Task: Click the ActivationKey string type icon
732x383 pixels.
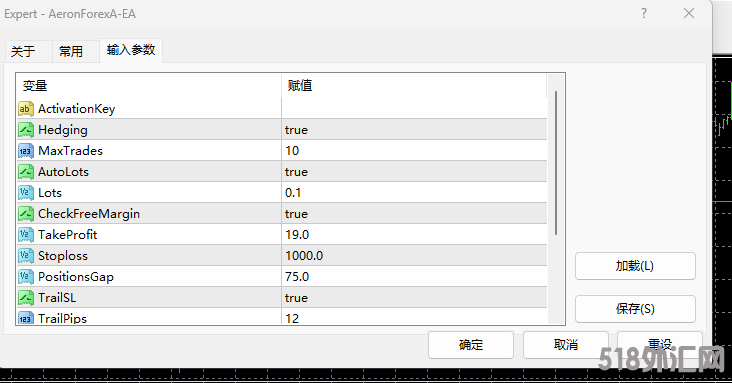Action: click(26, 109)
